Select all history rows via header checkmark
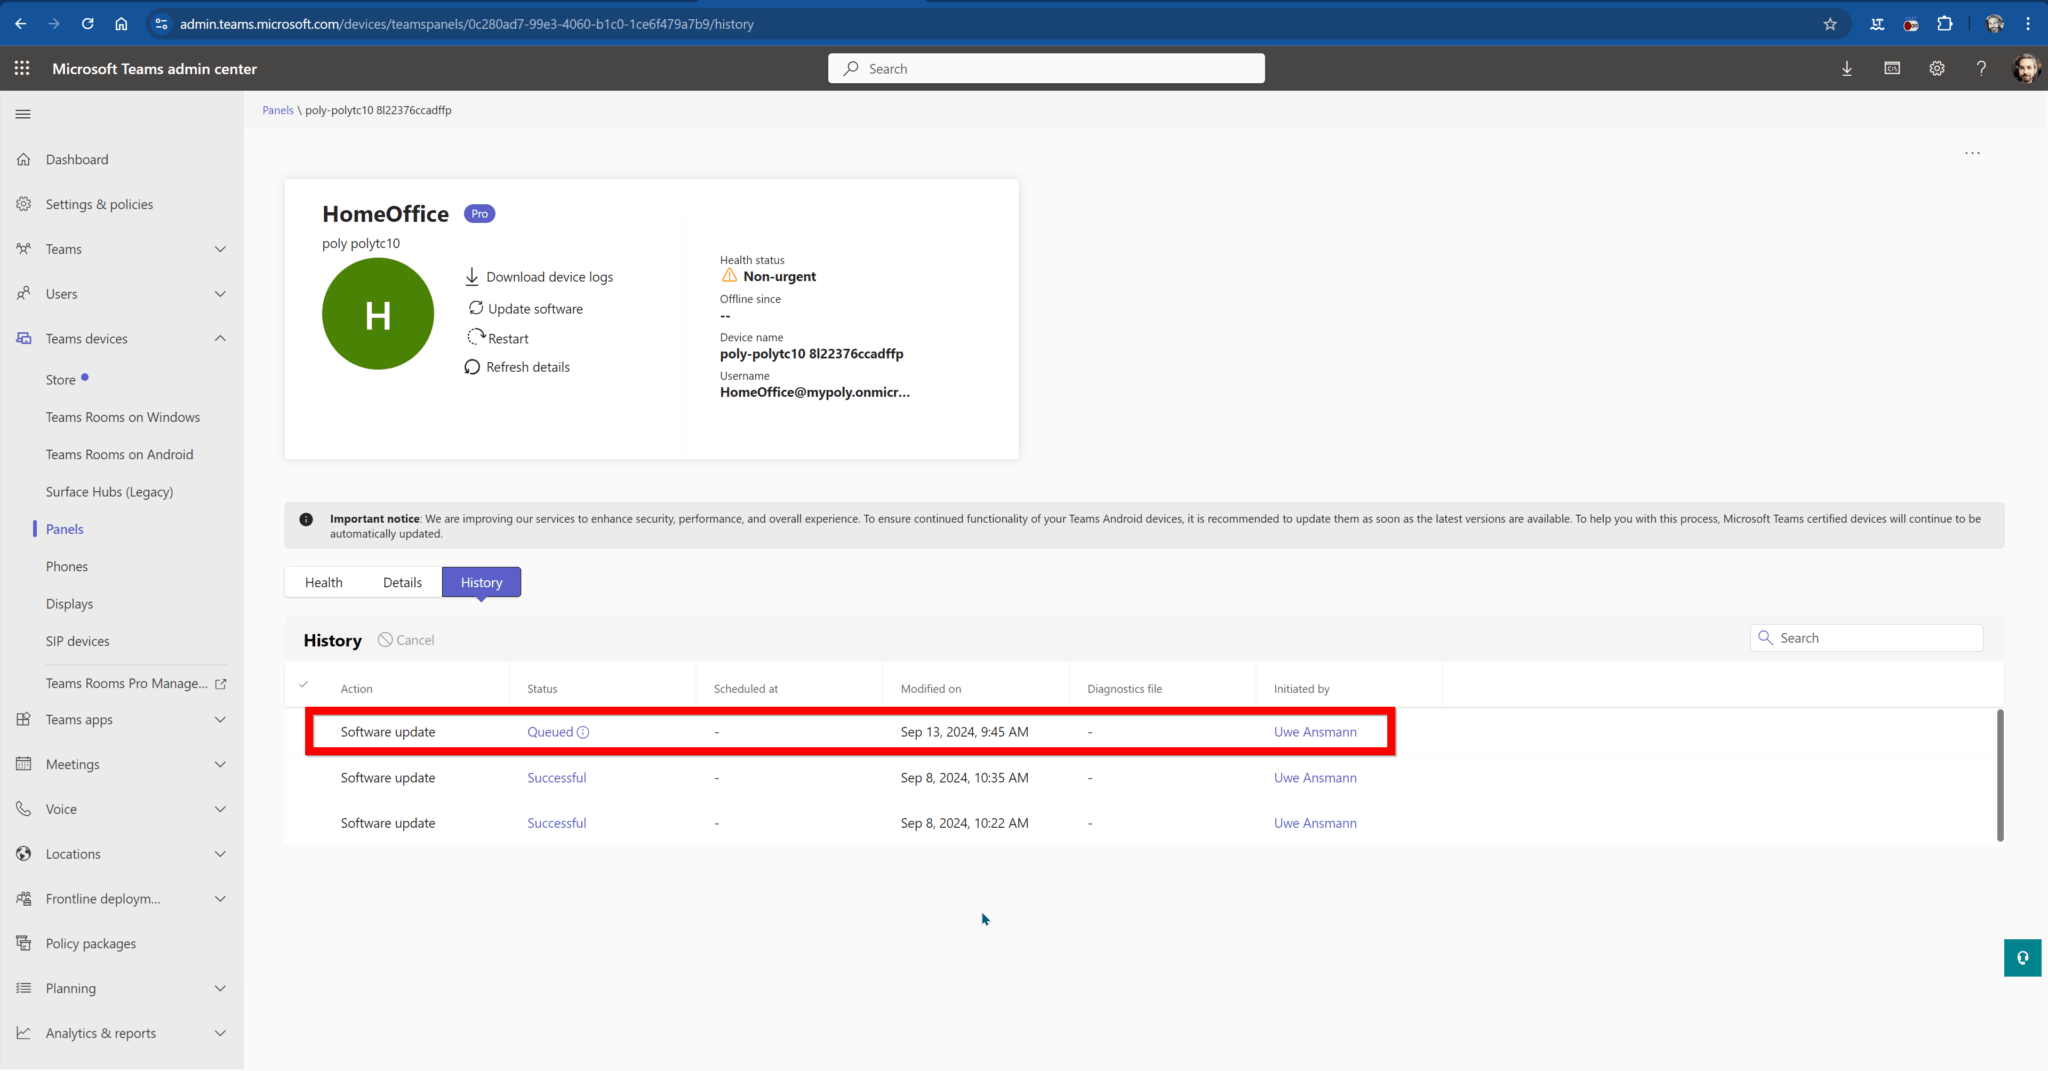The width and height of the screenshot is (2048, 1071). pos(303,686)
